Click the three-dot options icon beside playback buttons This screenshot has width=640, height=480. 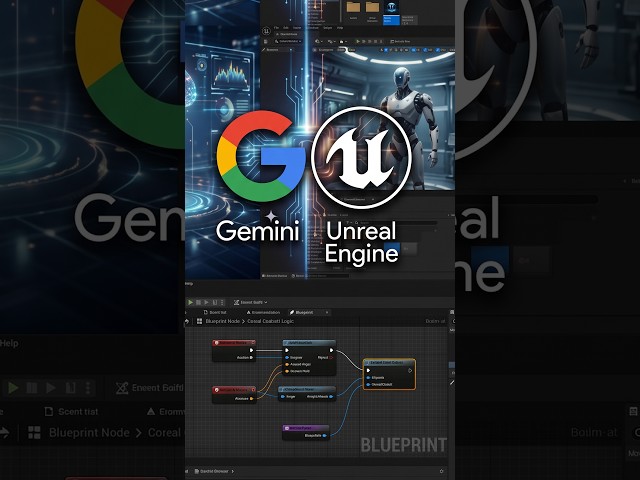(x=222, y=302)
